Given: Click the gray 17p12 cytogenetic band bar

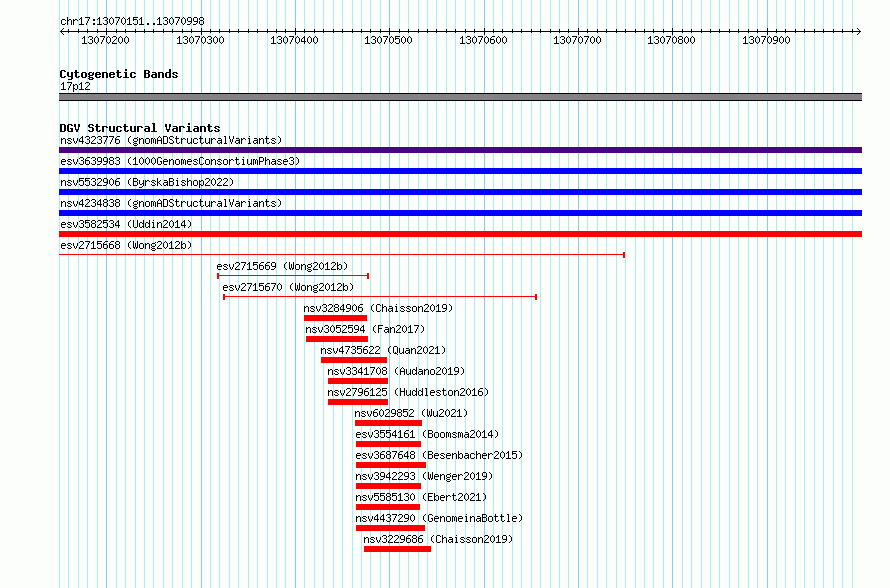Looking at the screenshot, I should 460,97.
